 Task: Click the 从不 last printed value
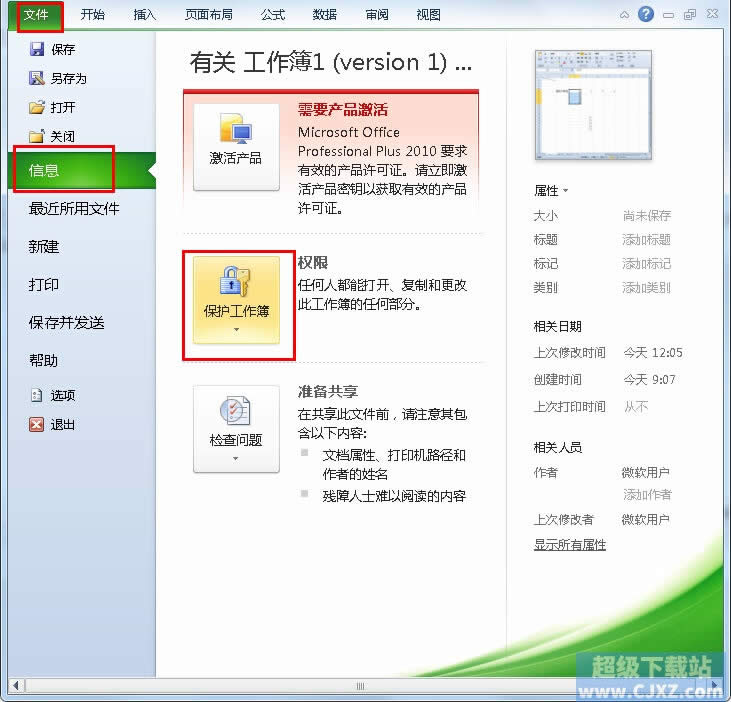(636, 407)
